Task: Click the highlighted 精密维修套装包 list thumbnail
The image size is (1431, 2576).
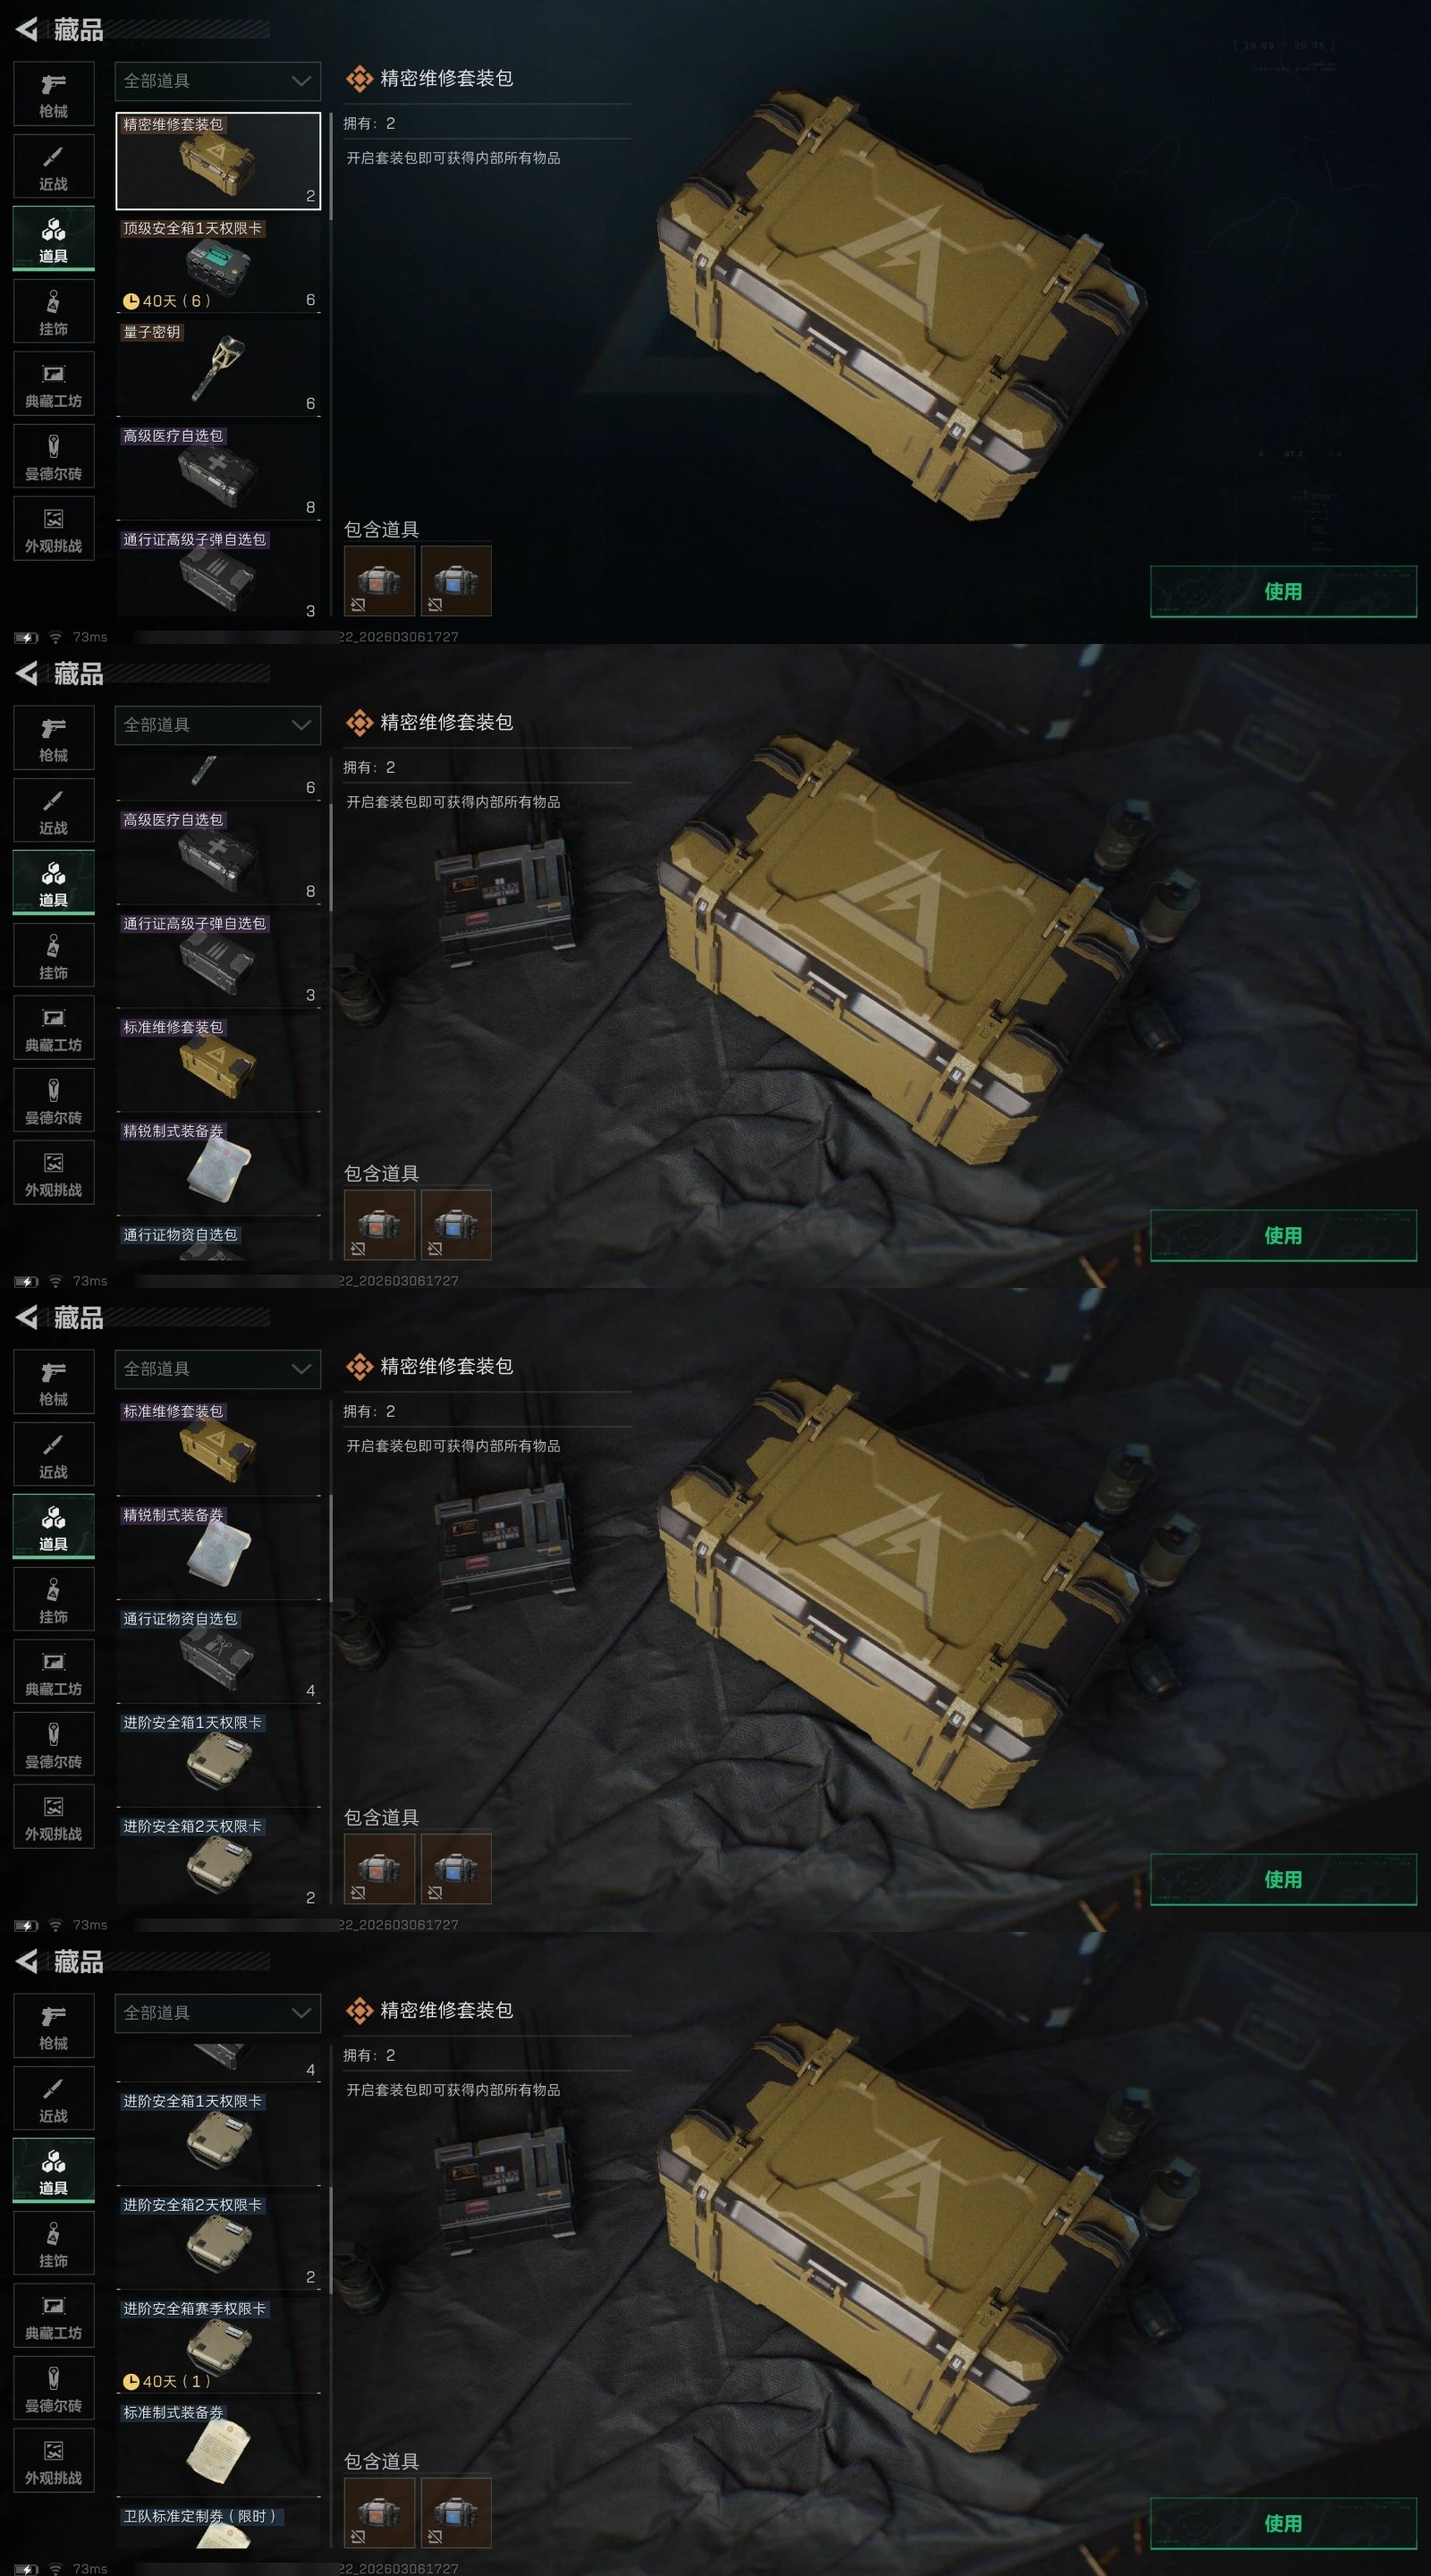Action: click(218, 160)
